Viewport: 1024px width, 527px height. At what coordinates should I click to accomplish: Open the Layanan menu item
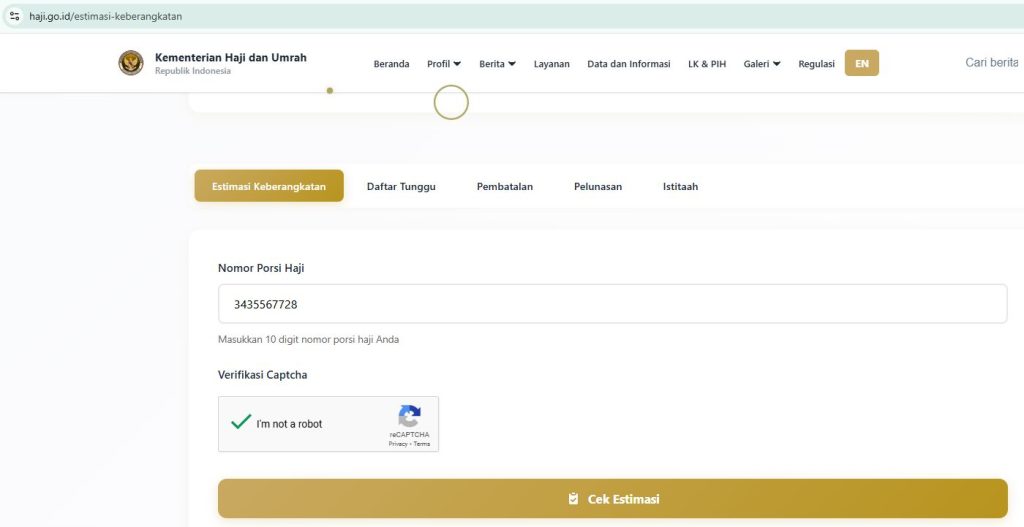coord(551,64)
